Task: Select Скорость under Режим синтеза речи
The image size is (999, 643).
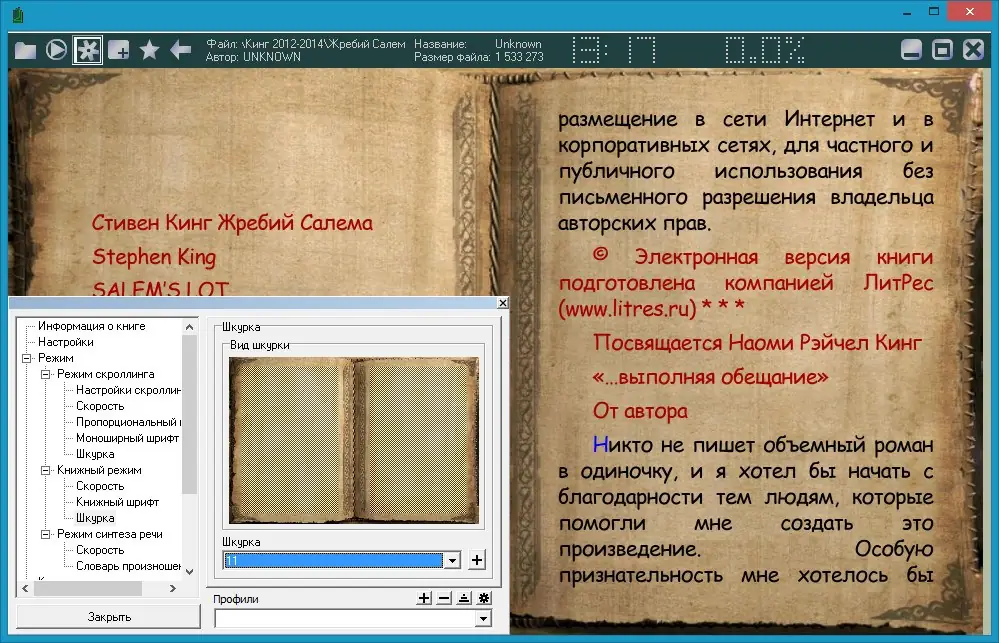Action: click(x=100, y=550)
